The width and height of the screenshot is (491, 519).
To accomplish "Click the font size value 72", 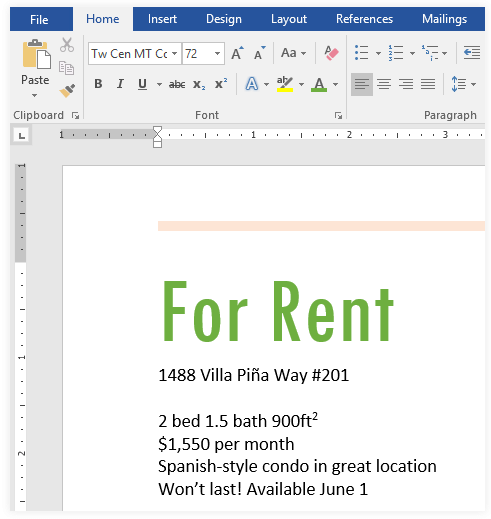I will coord(191,53).
